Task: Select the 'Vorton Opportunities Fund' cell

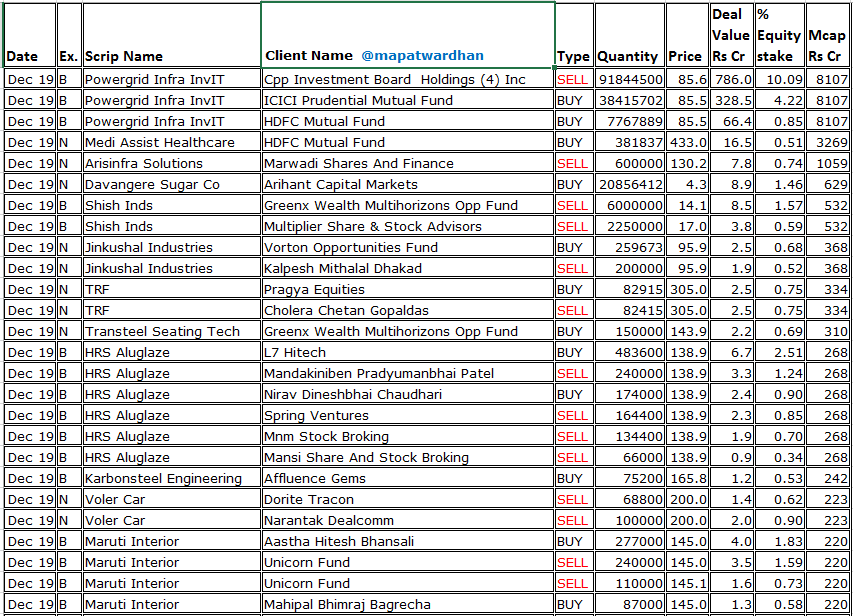Action: (407, 248)
